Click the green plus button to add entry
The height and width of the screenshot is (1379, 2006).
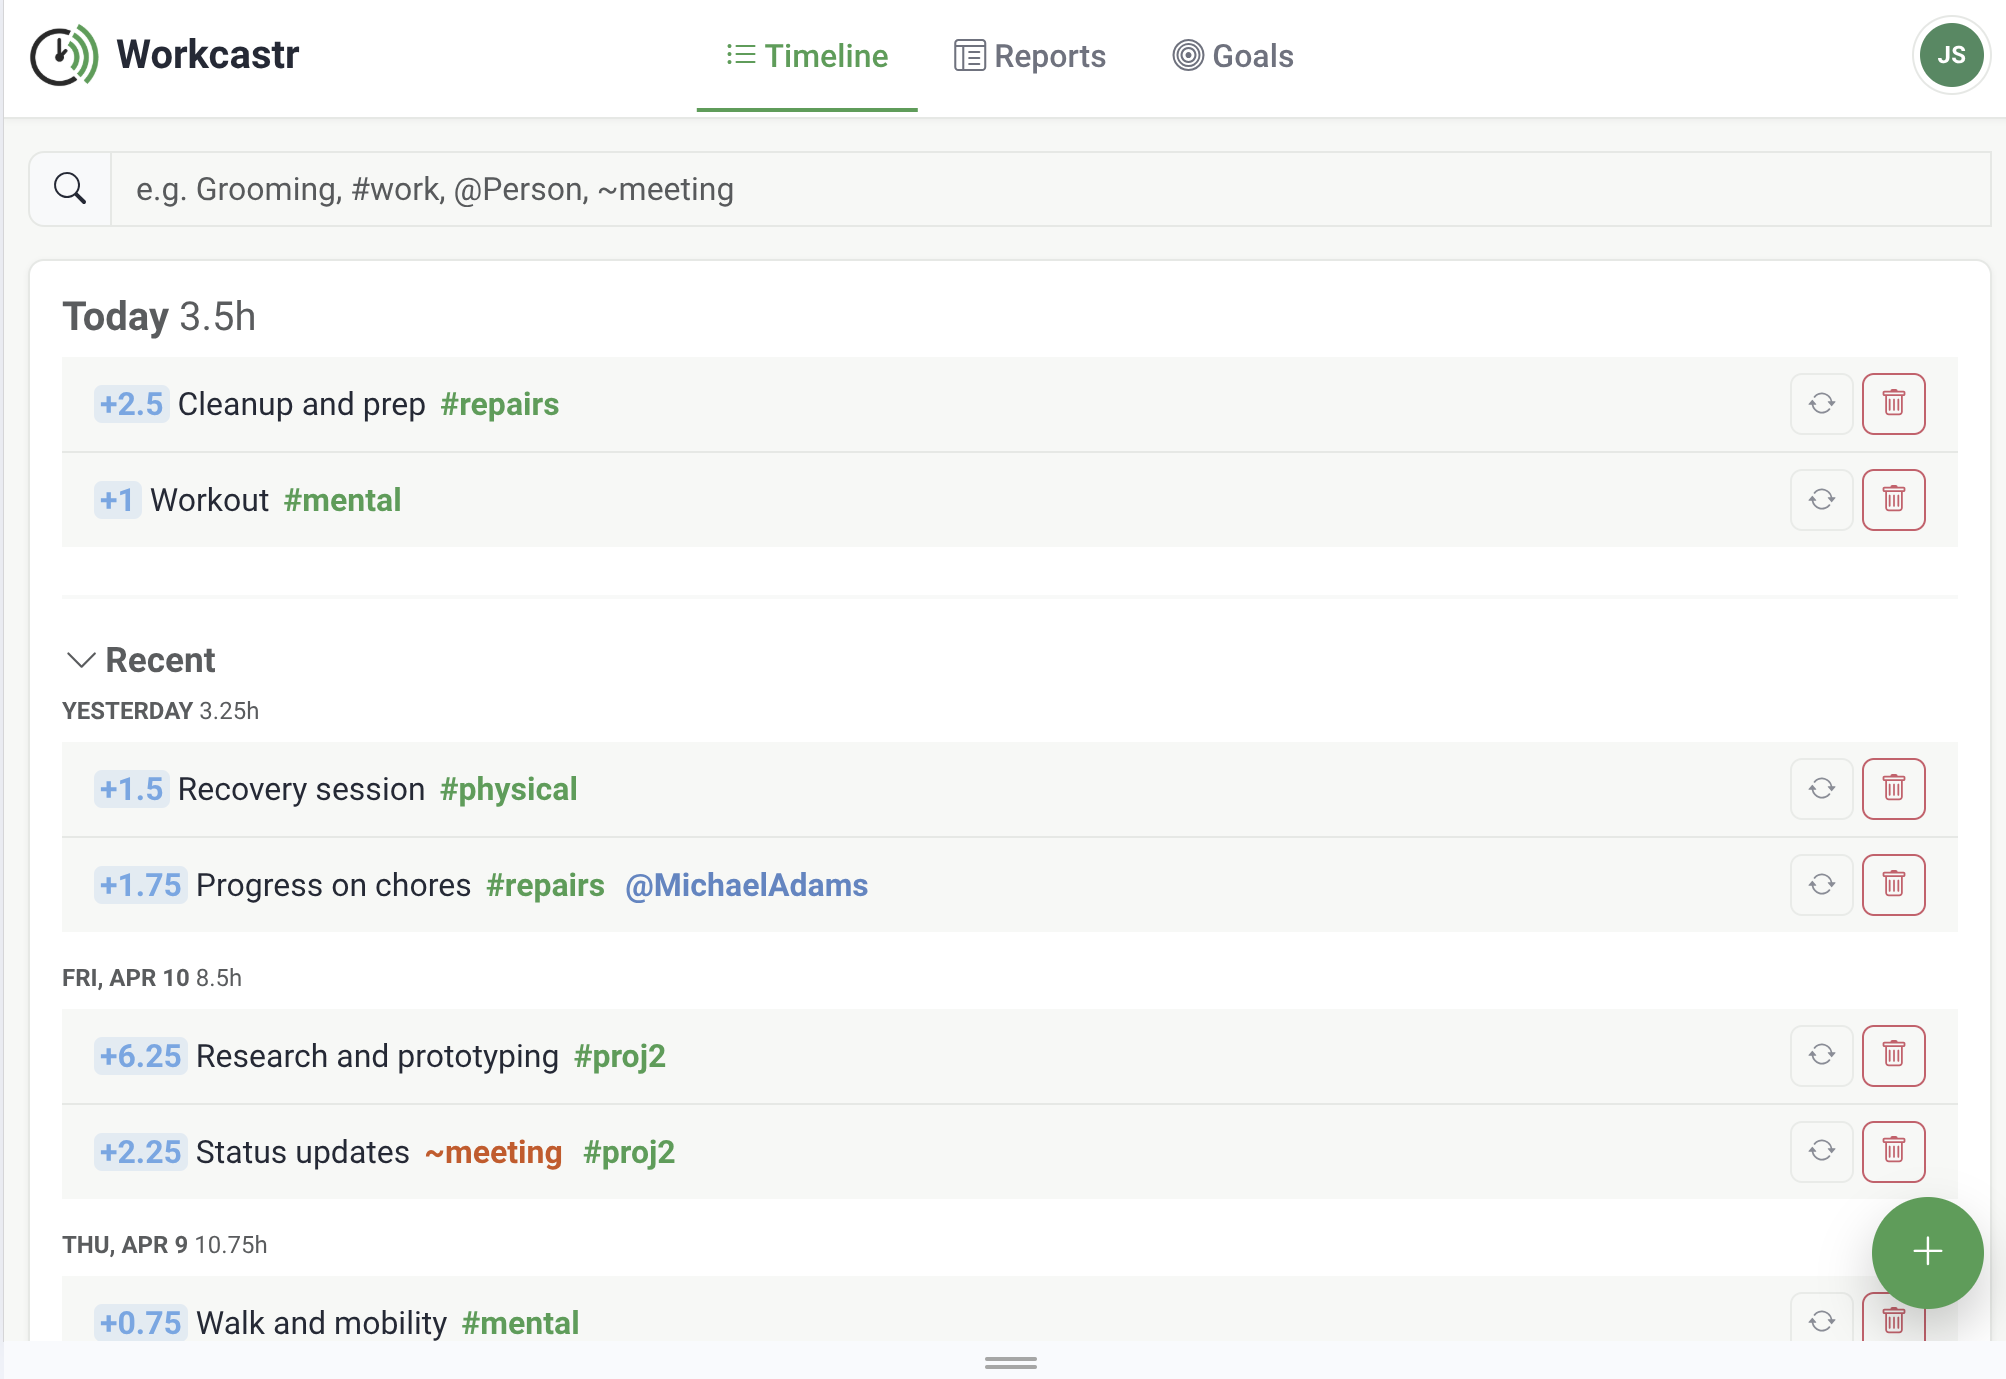1927,1252
